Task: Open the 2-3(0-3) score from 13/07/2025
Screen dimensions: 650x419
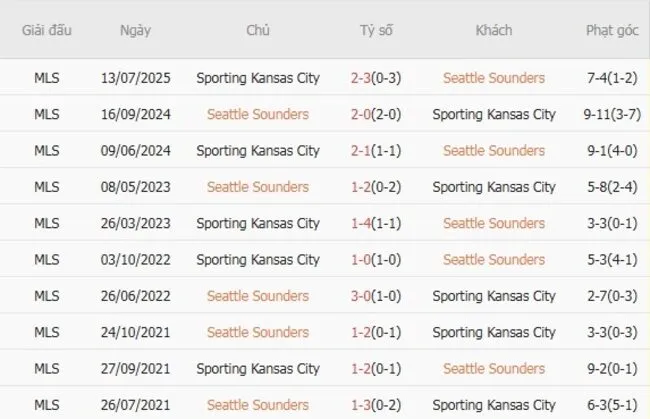Action: coord(376,78)
